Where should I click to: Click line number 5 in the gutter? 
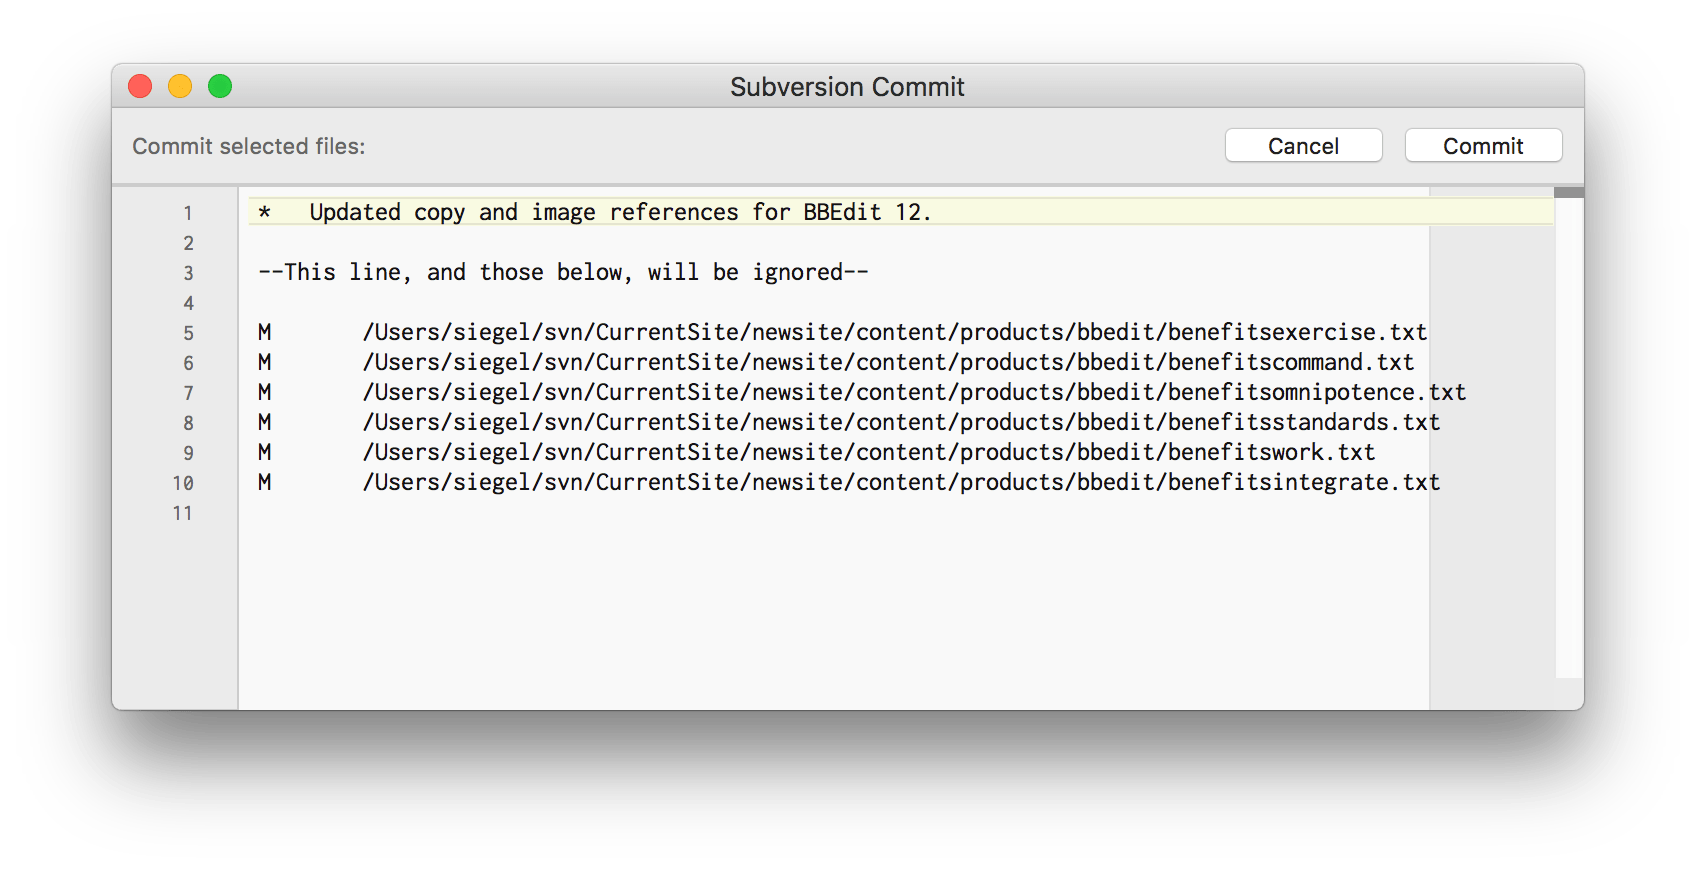[188, 333]
